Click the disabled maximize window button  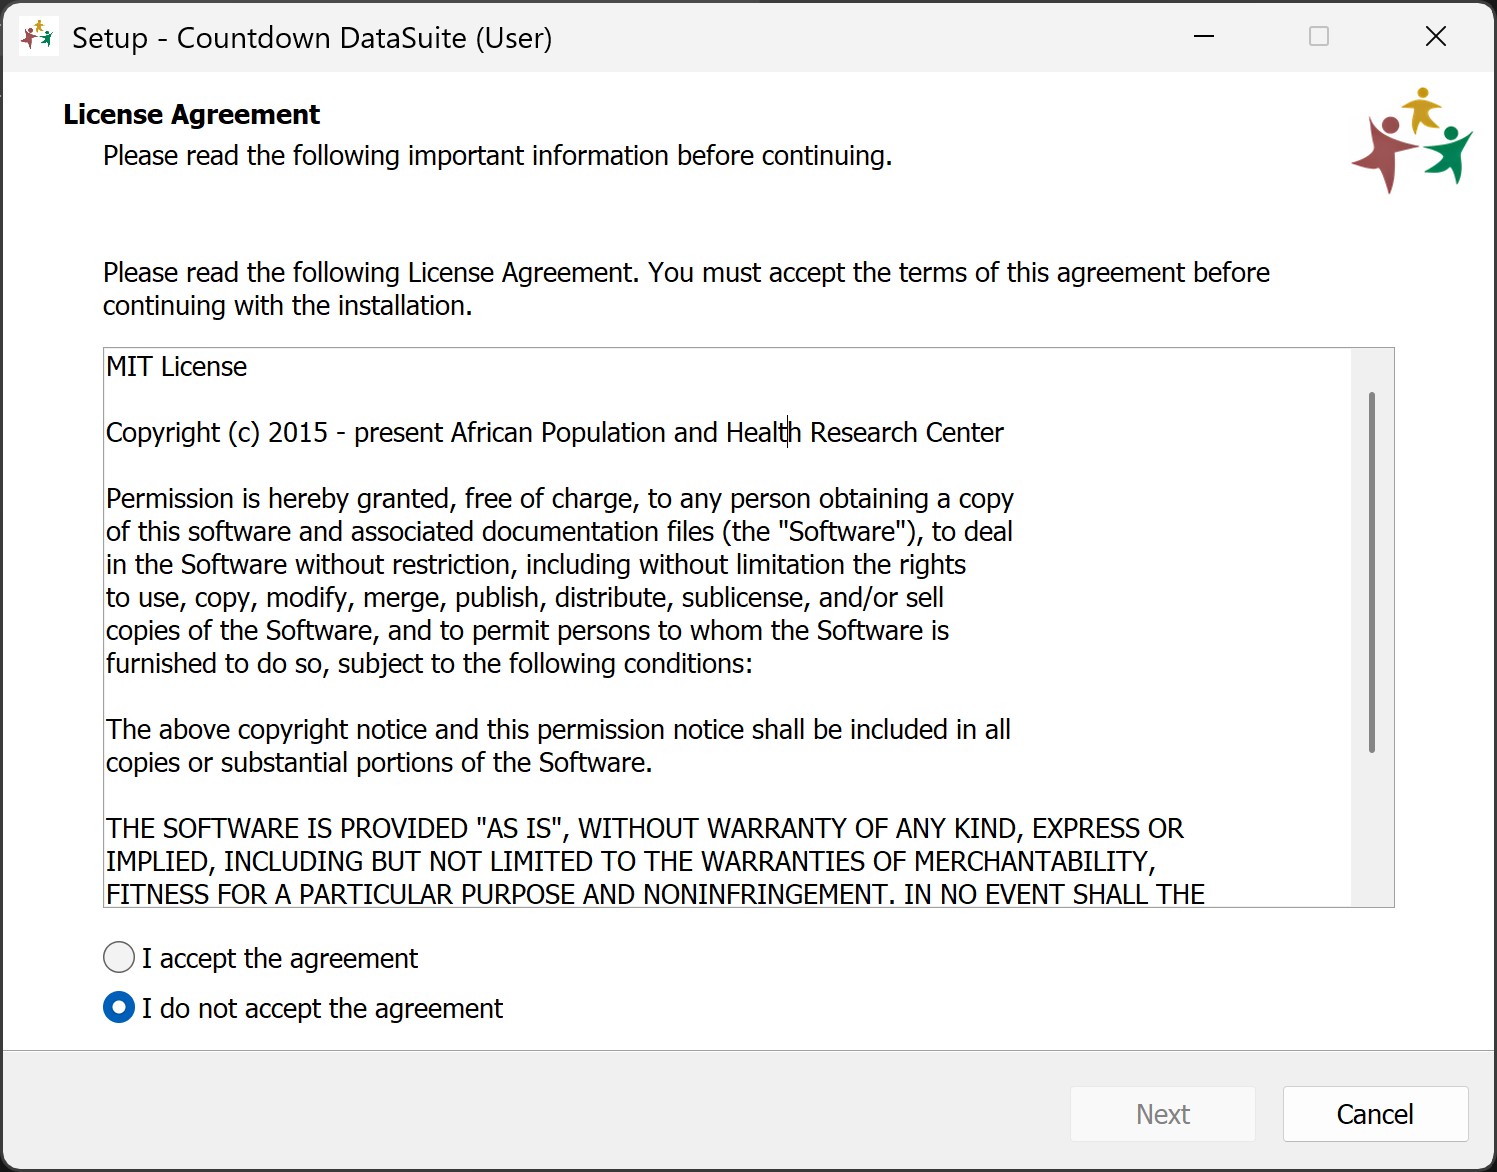tap(1319, 37)
